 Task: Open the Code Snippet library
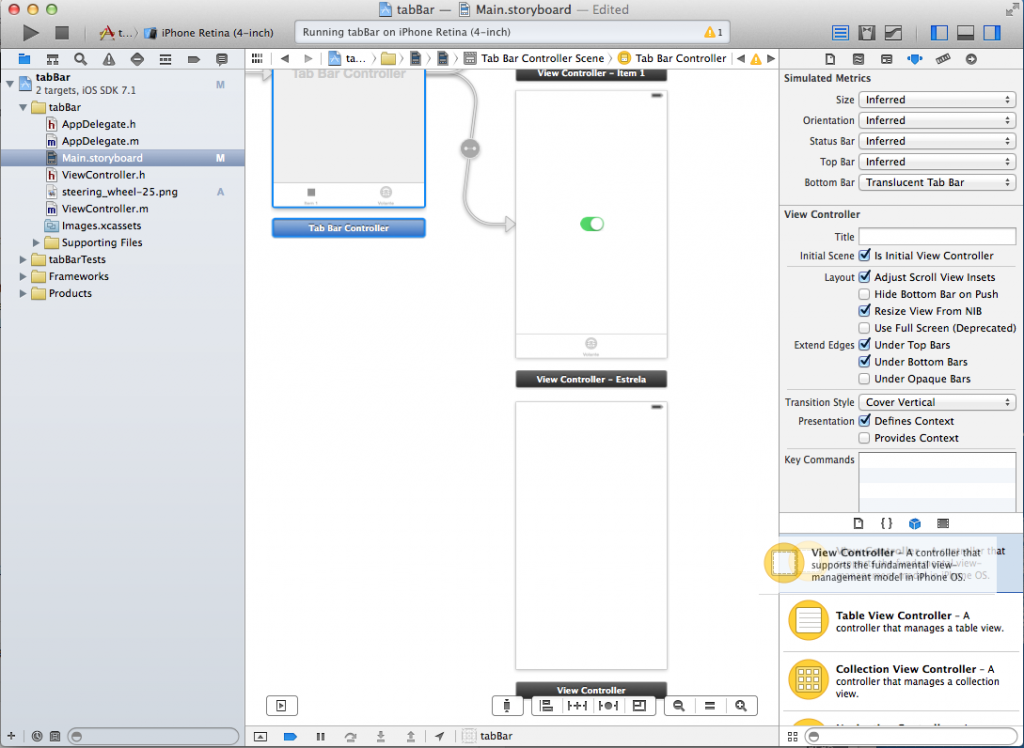tap(886, 523)
